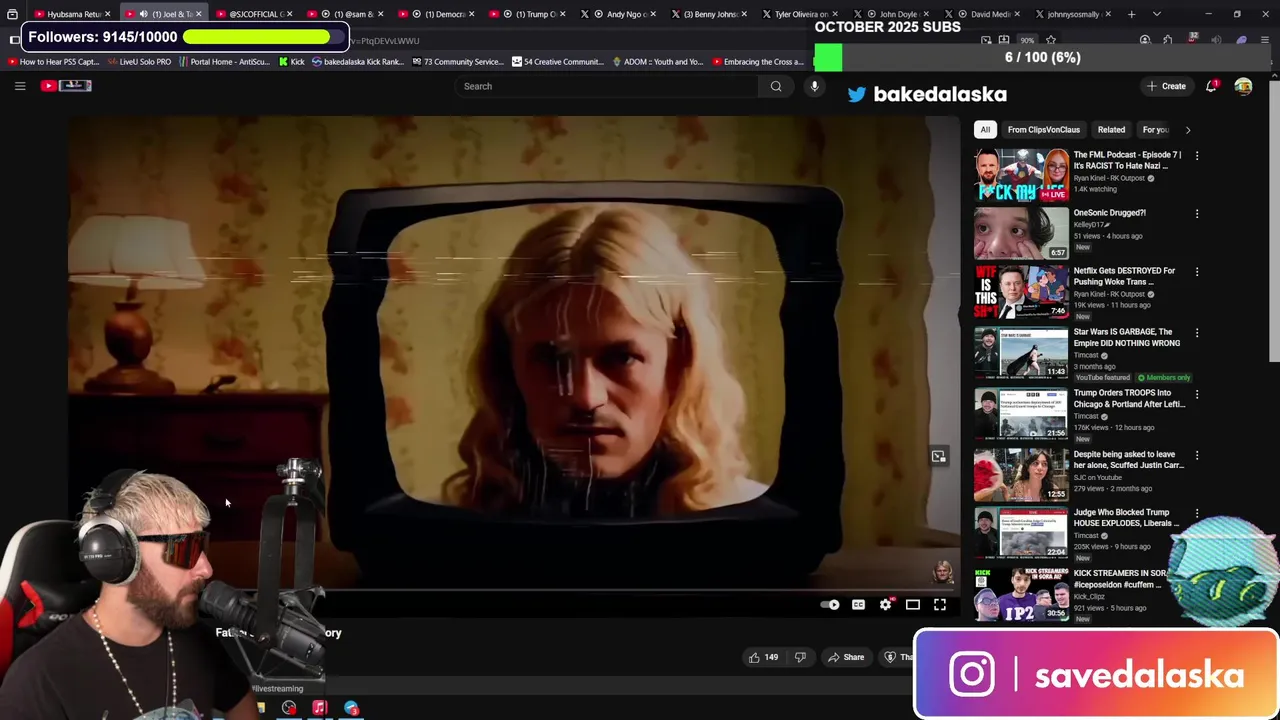Open the account avatar menu
Viewport: 1280px width, 720px height.
1243,86
